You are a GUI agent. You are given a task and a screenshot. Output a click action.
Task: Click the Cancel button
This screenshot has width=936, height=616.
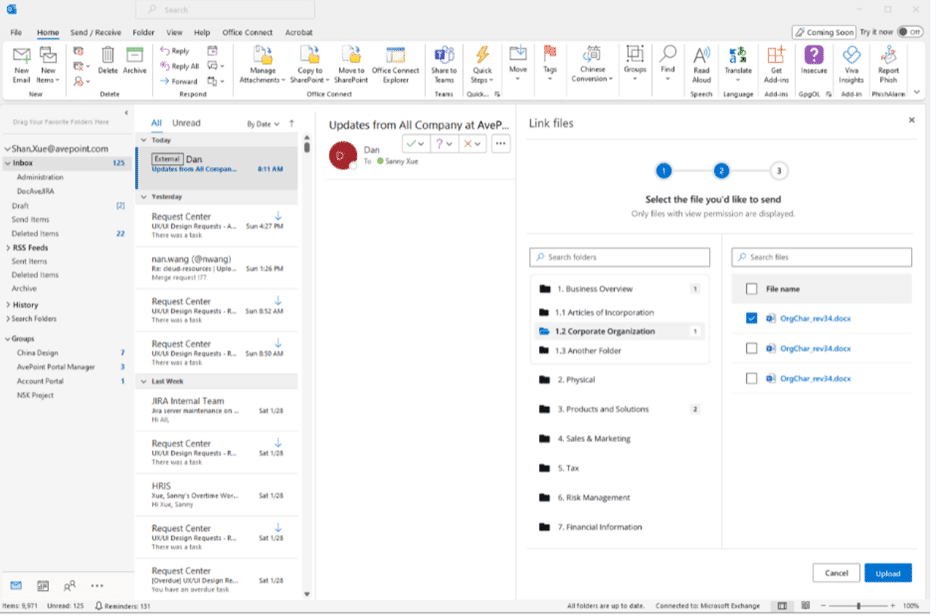836,573
